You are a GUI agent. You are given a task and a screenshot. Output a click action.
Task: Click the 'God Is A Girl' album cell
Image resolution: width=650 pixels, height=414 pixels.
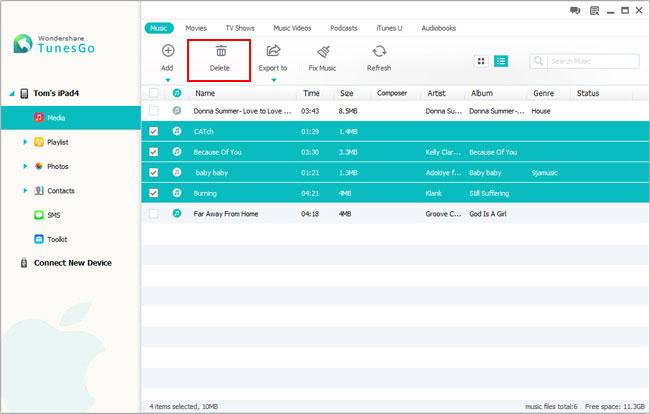(488, 214)
